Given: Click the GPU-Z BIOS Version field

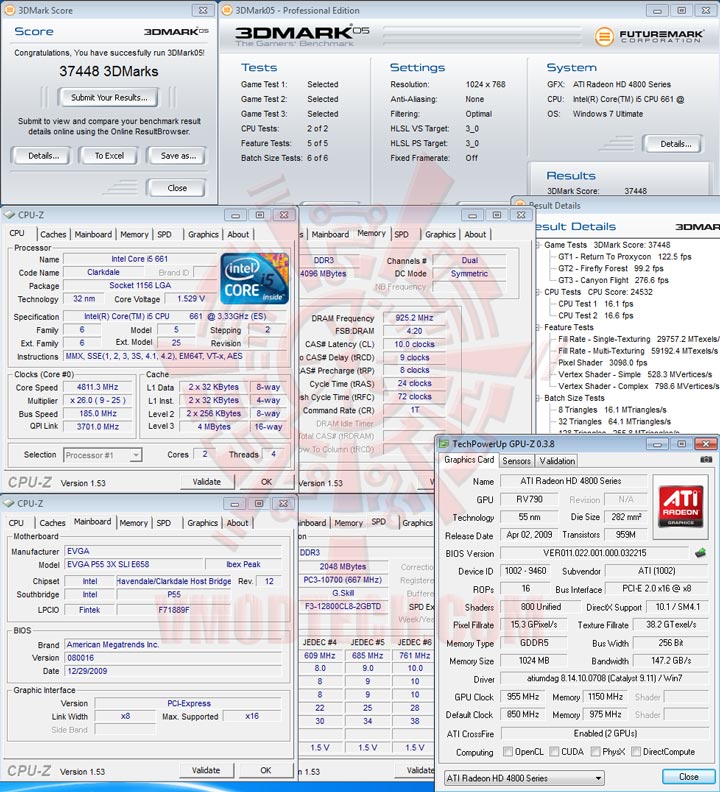Looking at the screenshot, I should tap(594, 553).
